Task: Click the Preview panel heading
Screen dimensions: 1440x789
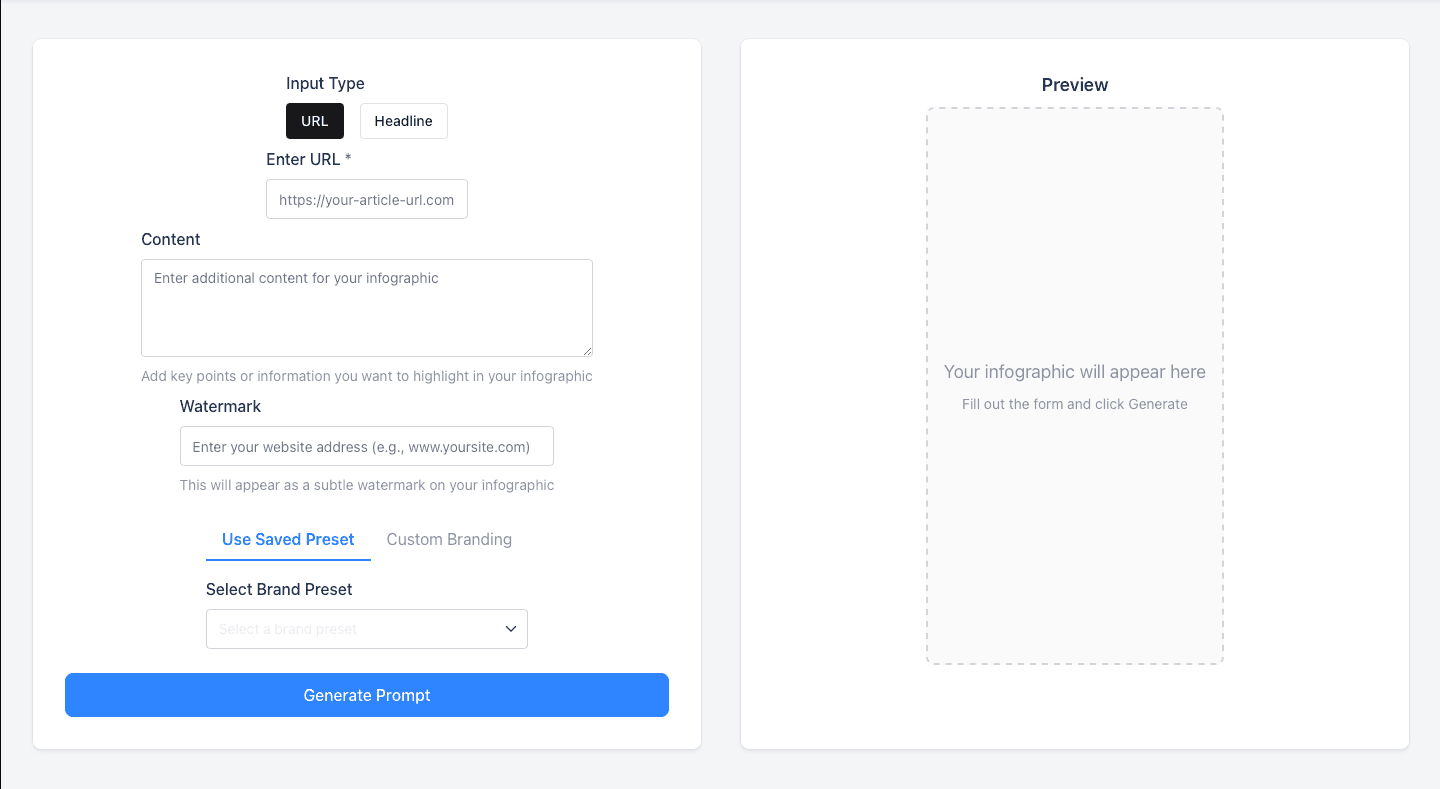Action: coord(1074,85)
